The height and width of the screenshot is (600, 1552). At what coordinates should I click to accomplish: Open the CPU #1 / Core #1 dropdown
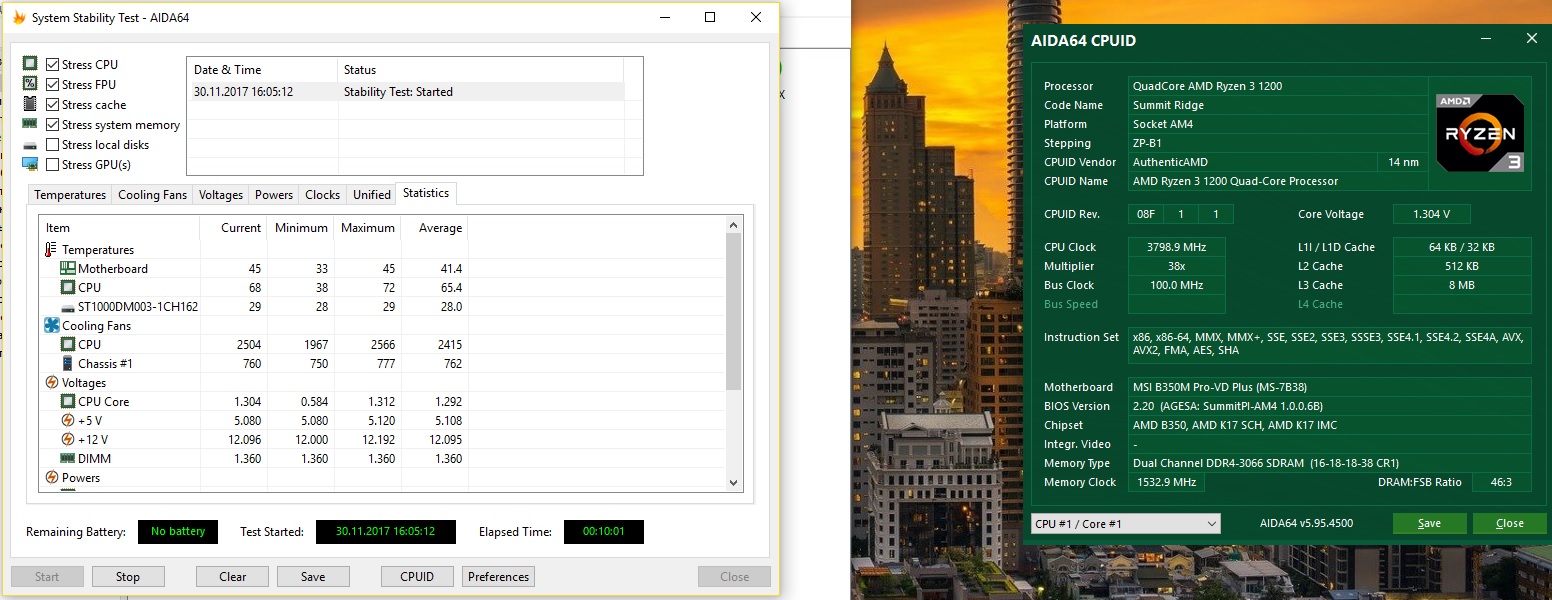tap(1125, 523)
